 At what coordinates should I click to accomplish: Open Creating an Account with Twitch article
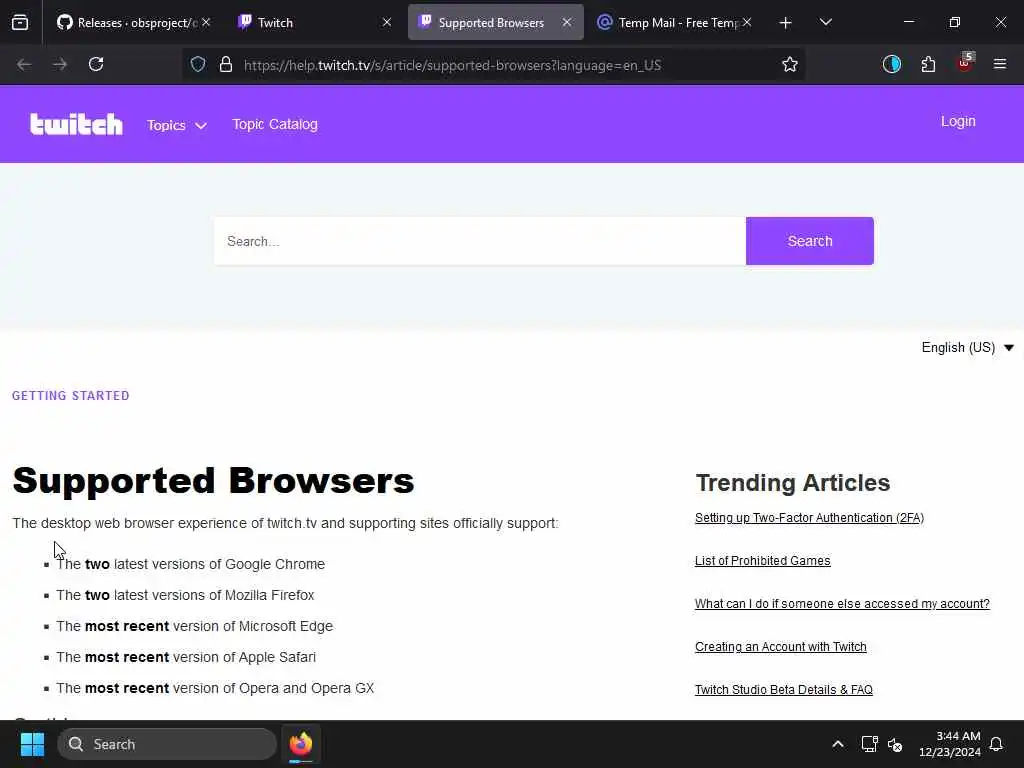[780, 647]
